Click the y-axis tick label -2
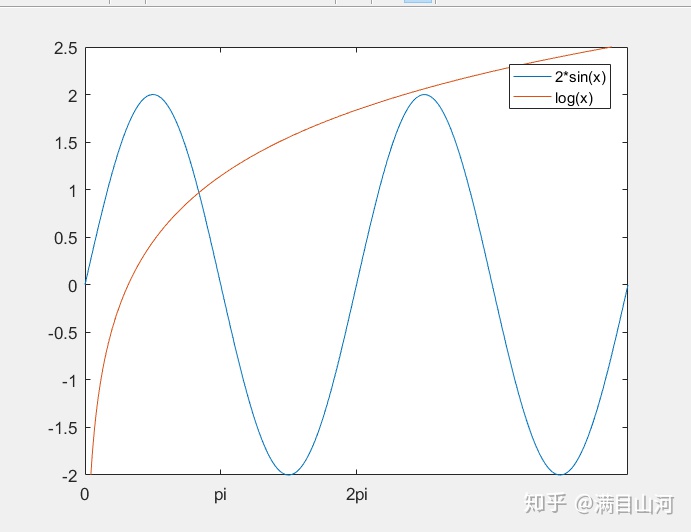The width and height of the screenshot is (691, 532). pyautogui.click(x=69, y=476)
